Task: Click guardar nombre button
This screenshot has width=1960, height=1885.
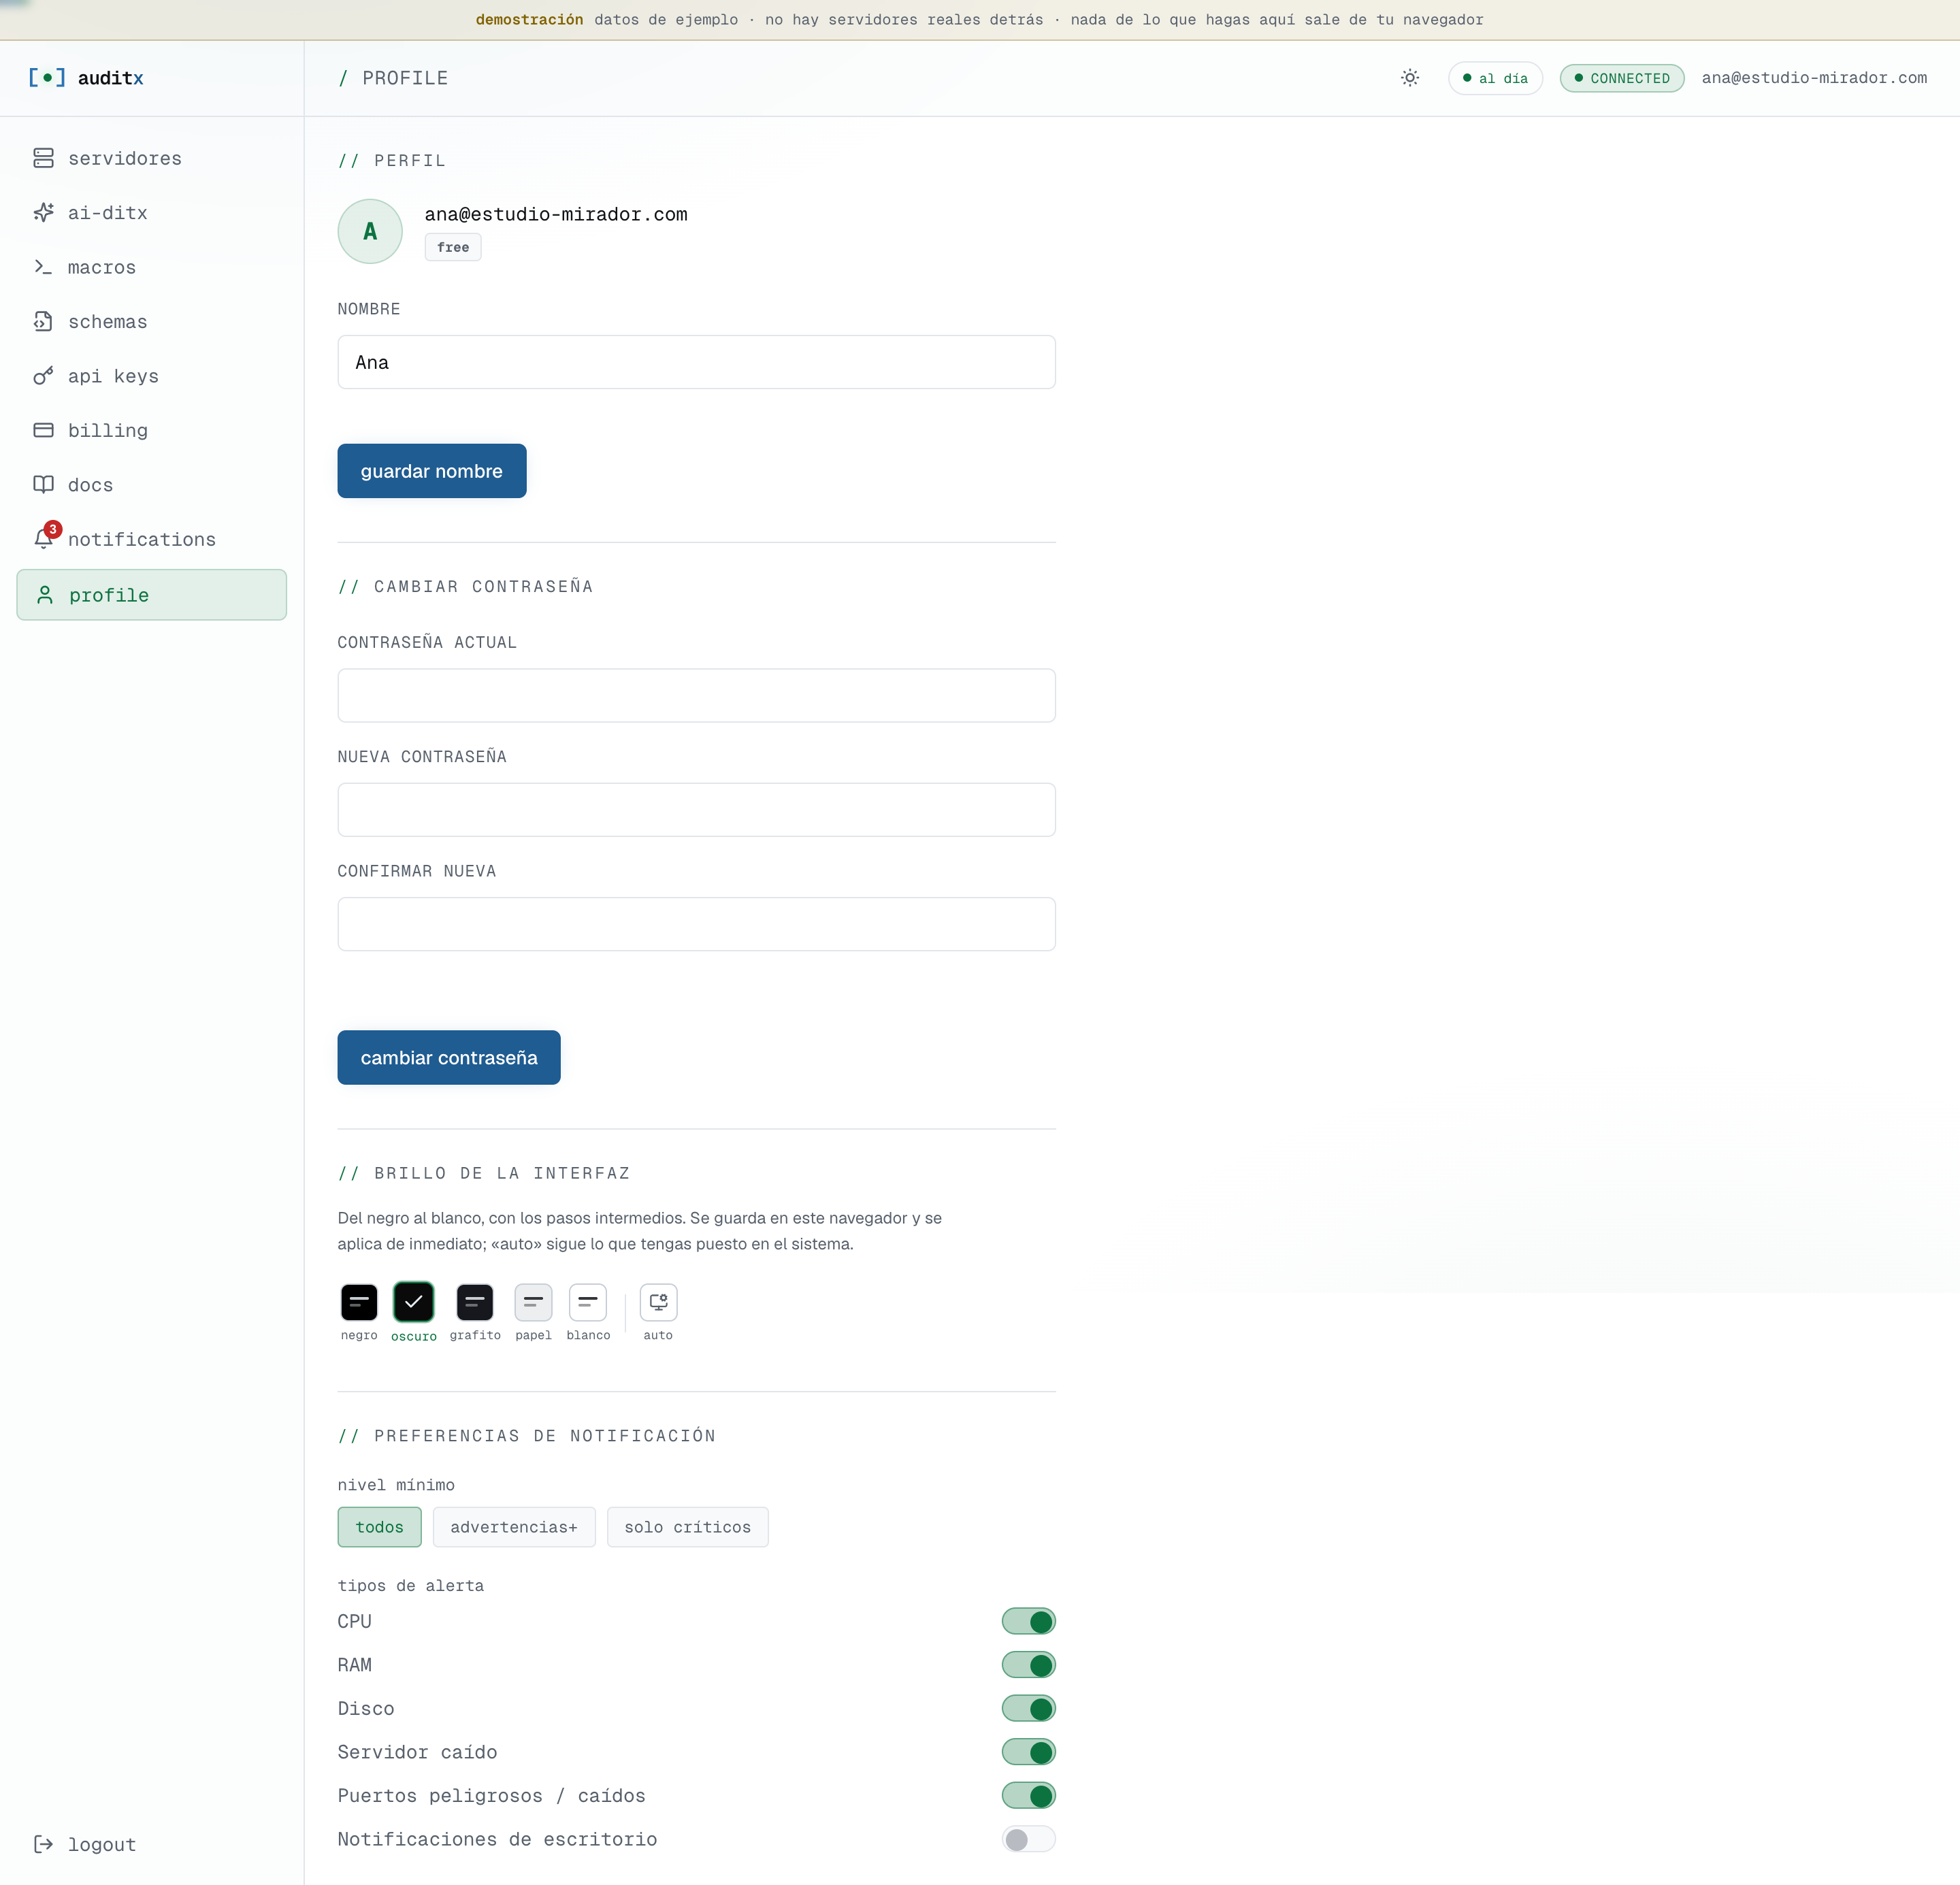Action: tap(432, 471)
